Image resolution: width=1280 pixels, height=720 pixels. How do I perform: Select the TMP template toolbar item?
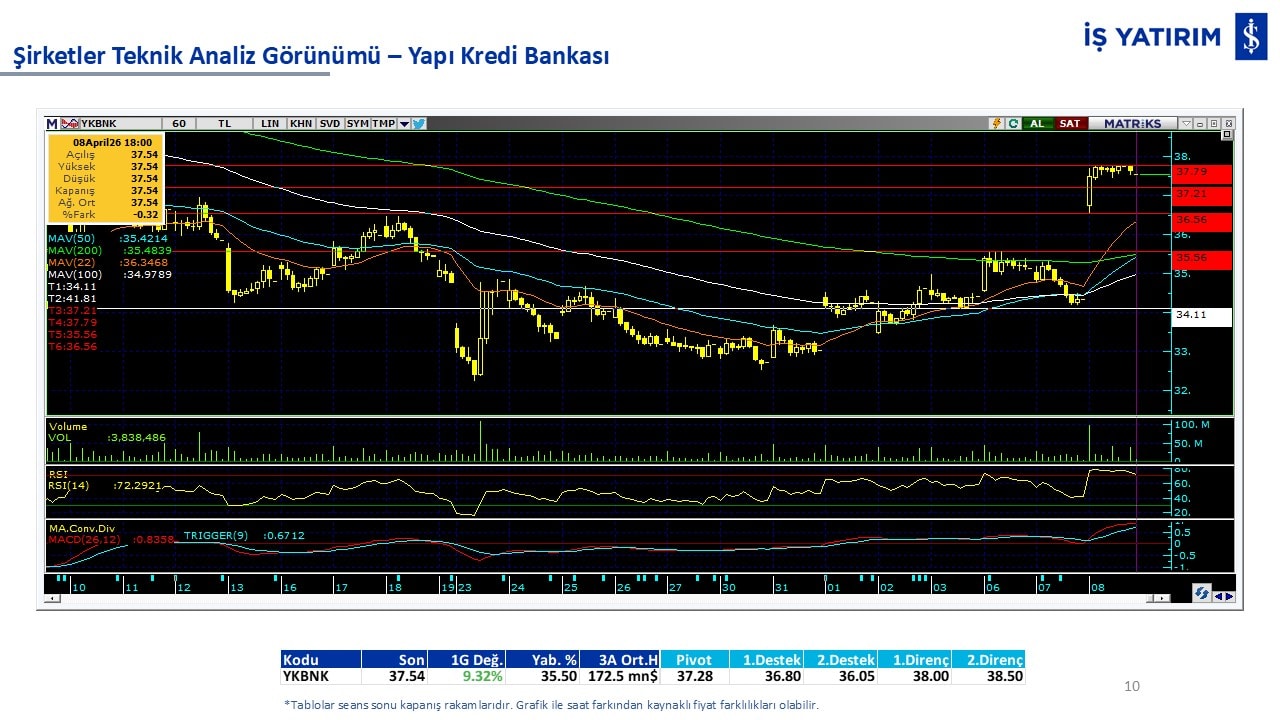click(x=383, y=124)
